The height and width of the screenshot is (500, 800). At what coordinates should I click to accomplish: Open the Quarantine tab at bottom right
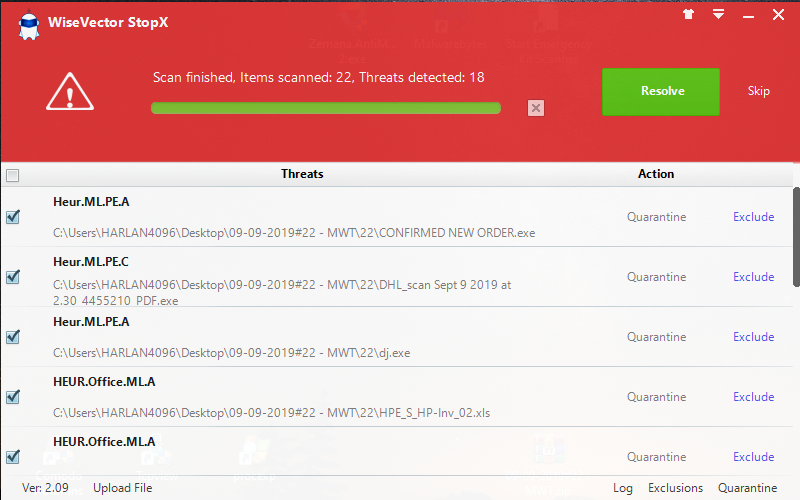[x=747, y=488]
